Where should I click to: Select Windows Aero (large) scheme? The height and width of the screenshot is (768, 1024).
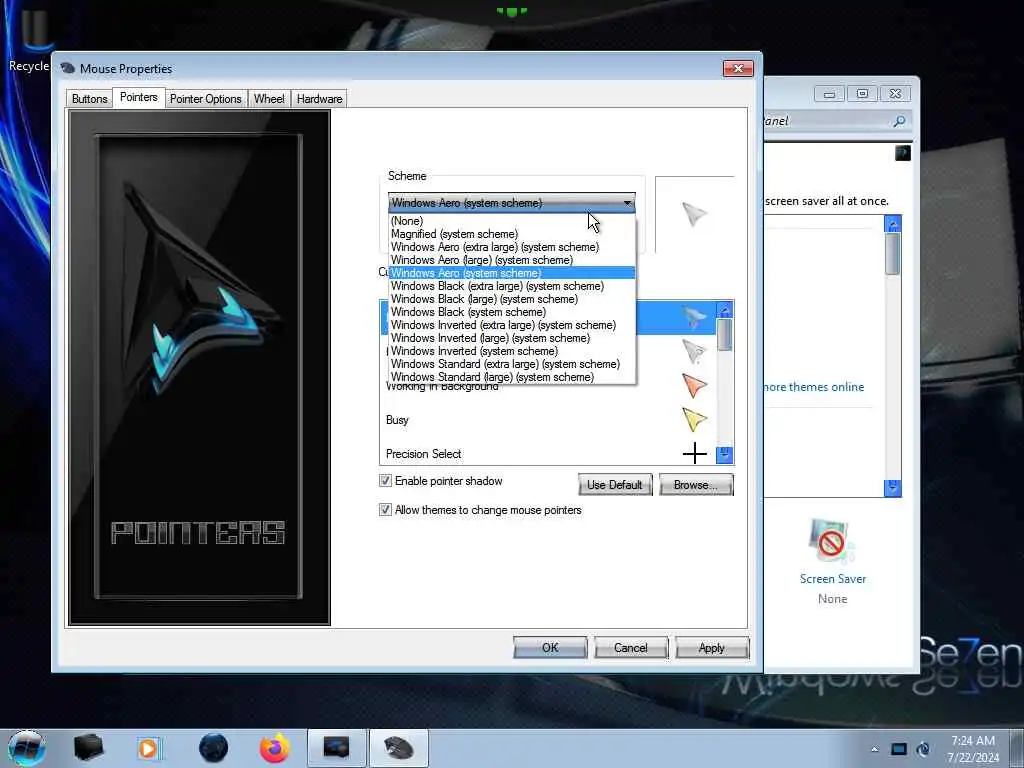pos(512,260)
